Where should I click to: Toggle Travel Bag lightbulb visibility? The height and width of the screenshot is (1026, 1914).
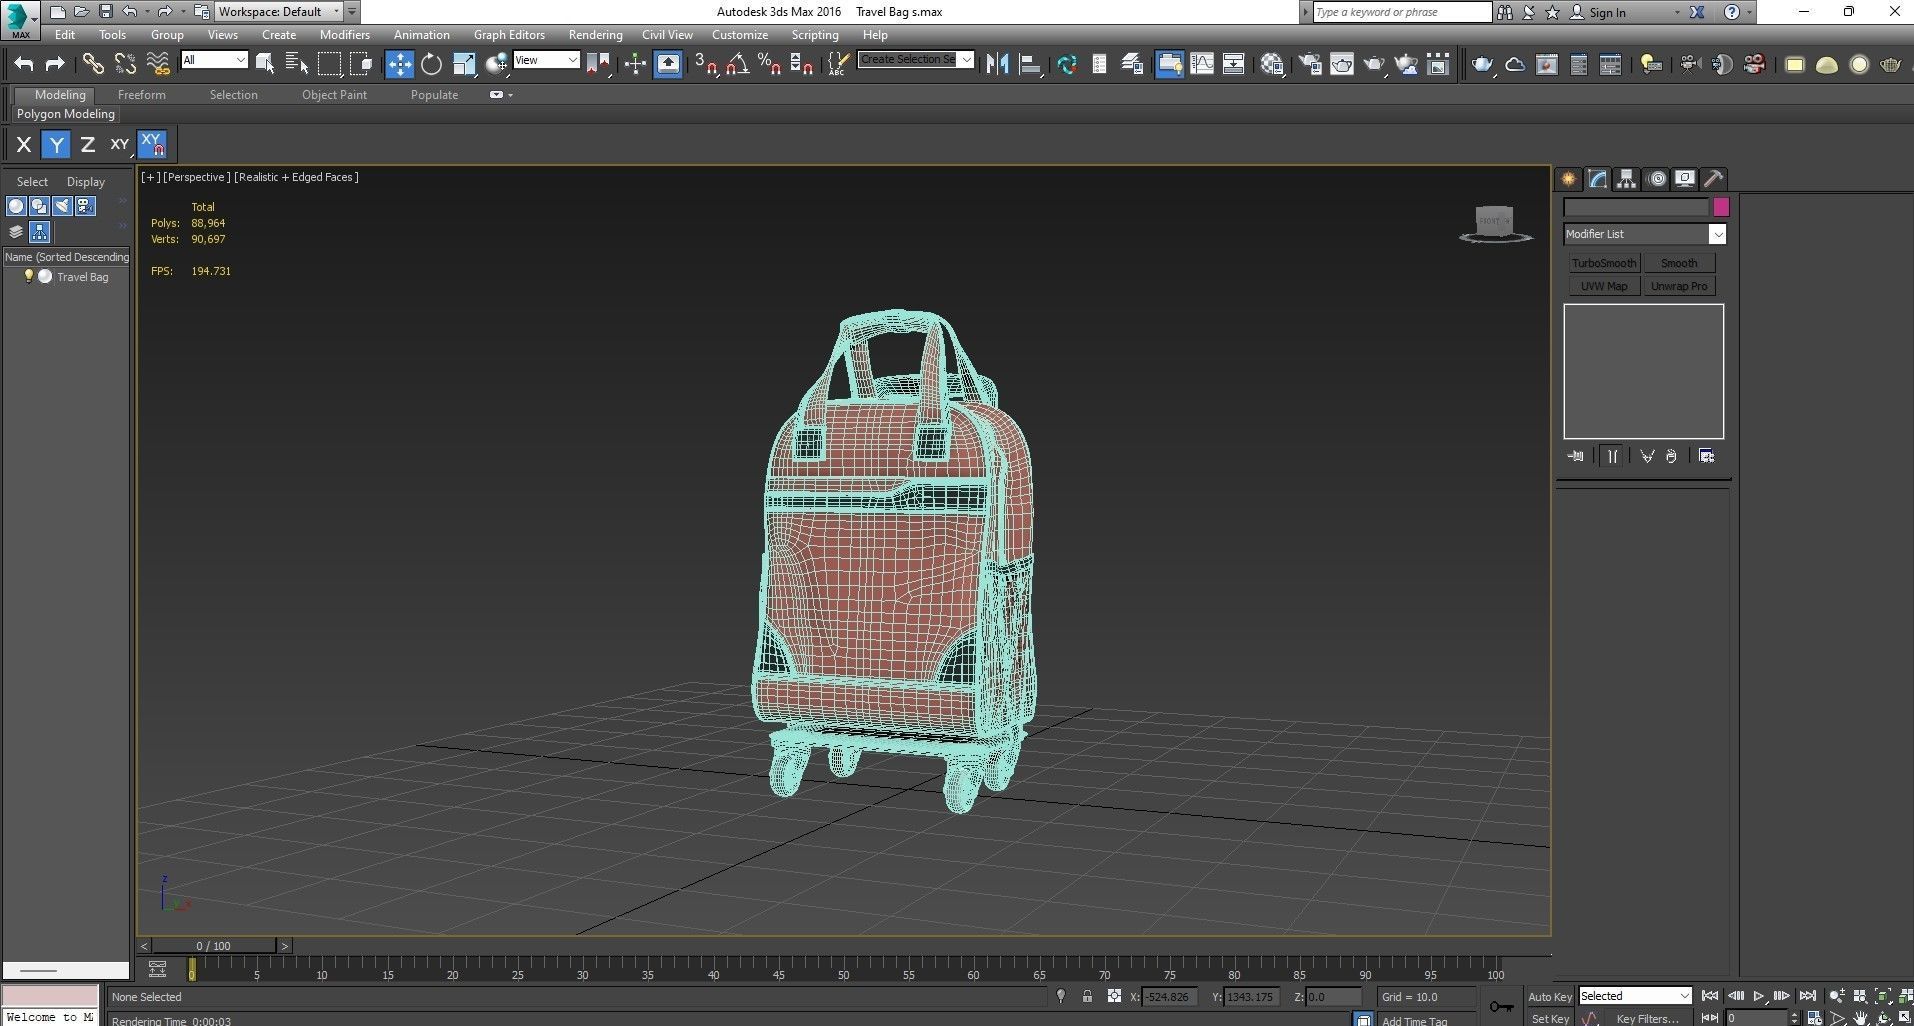29,277
